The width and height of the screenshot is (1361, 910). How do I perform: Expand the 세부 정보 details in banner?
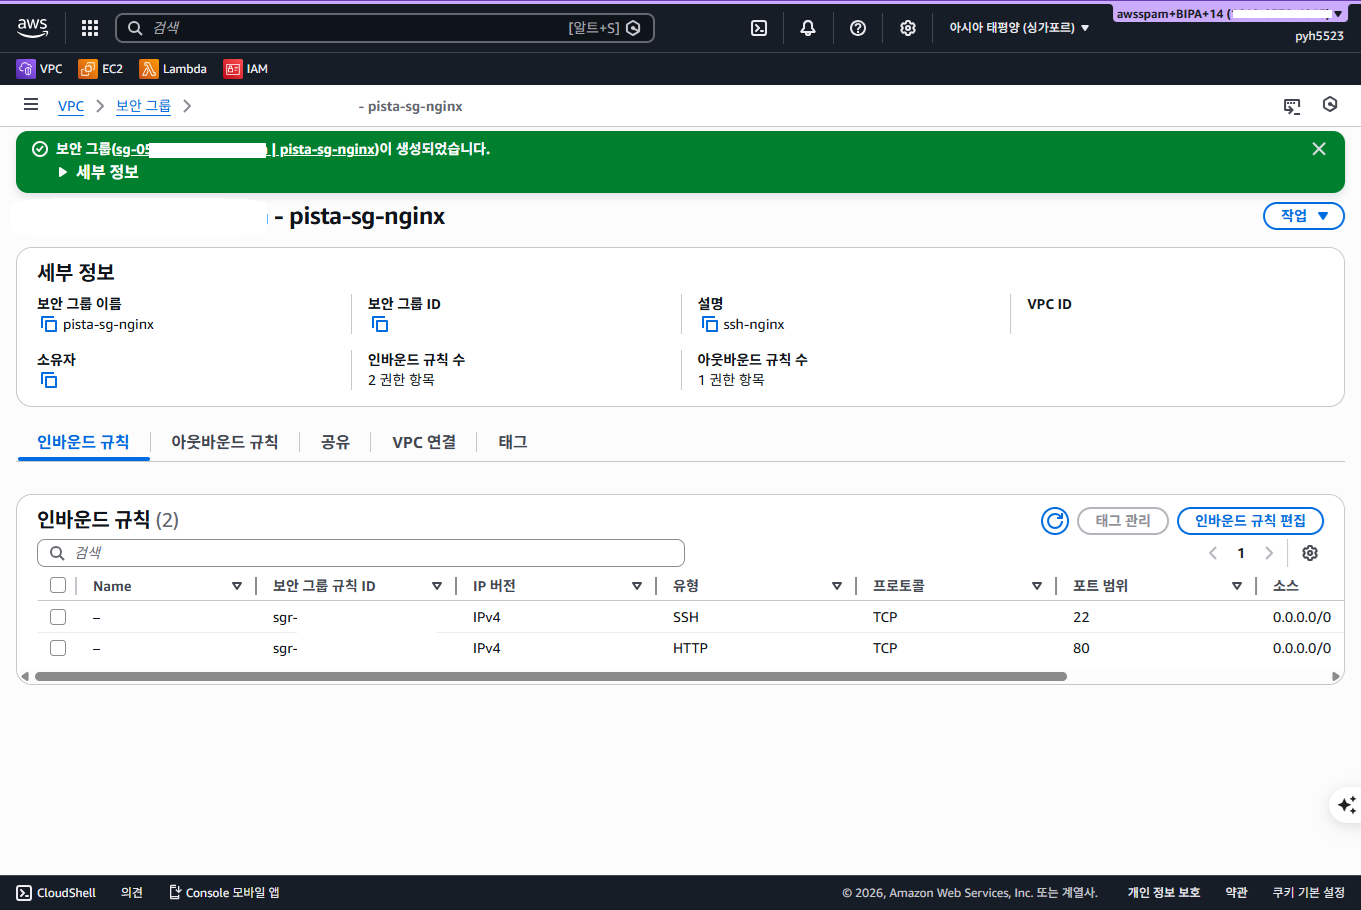tap(99, 172)
